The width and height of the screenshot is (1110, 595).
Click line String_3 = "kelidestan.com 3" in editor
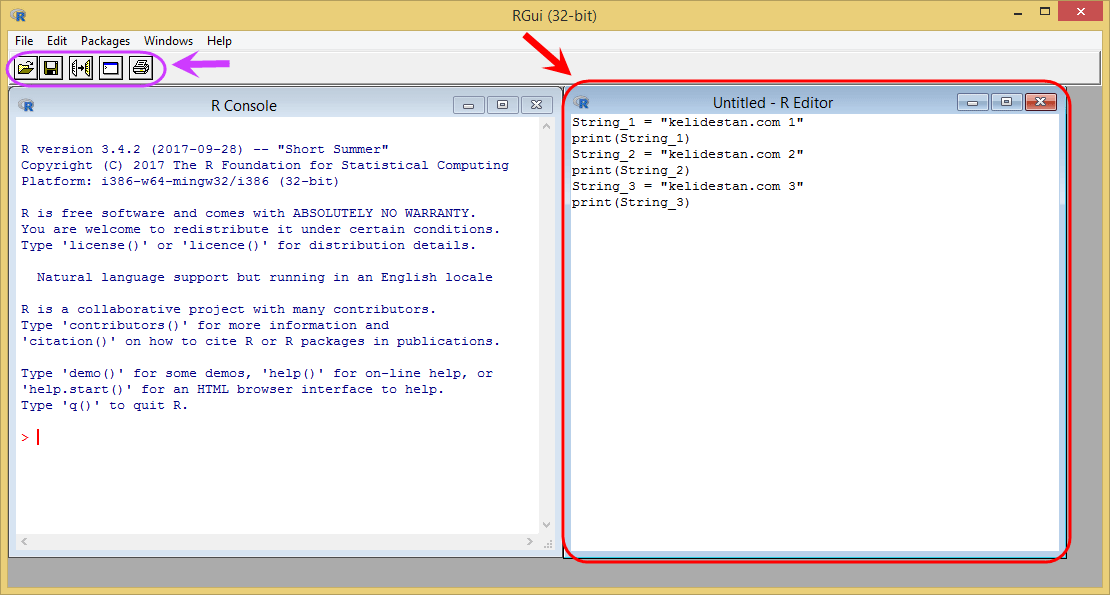pos(687,186)
